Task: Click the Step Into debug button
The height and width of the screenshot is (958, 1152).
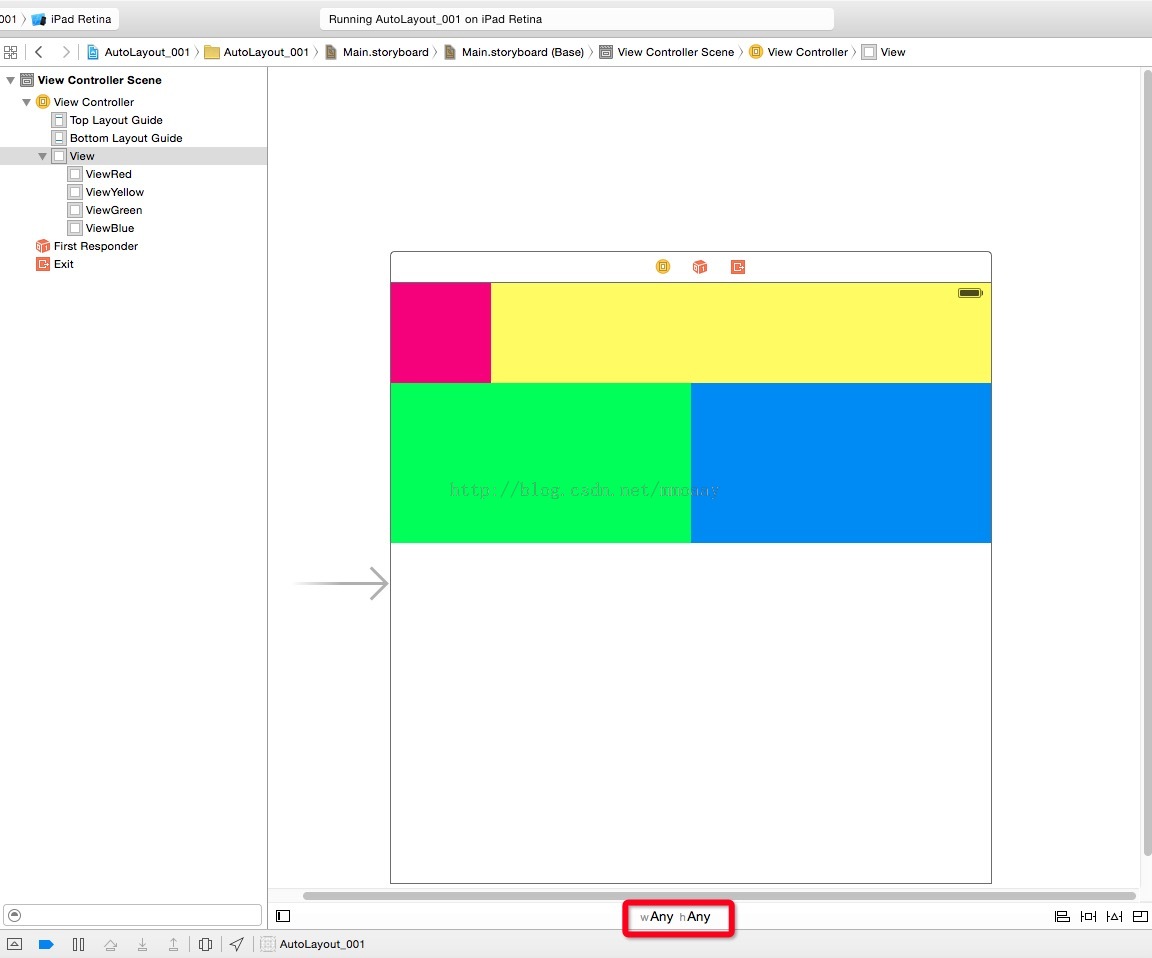Action: coord(143,944)
